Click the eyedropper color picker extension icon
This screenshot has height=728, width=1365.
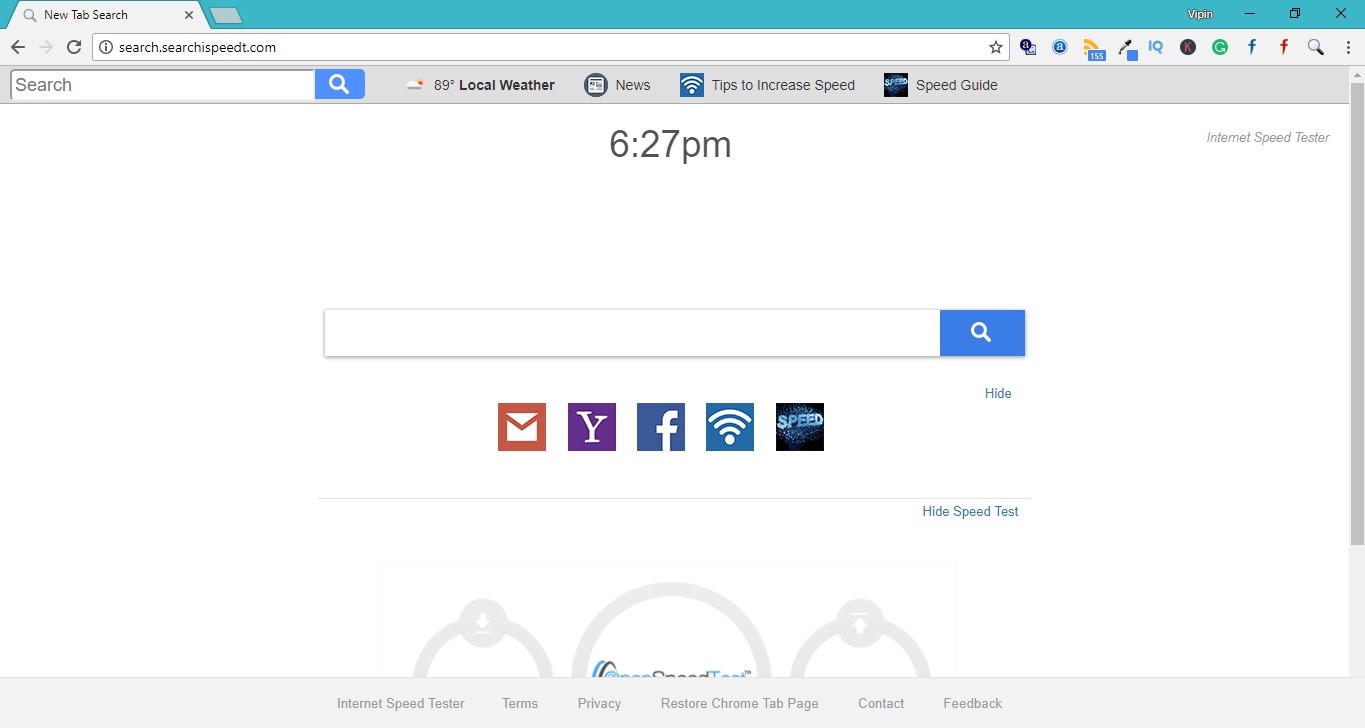pos(1125,46)
